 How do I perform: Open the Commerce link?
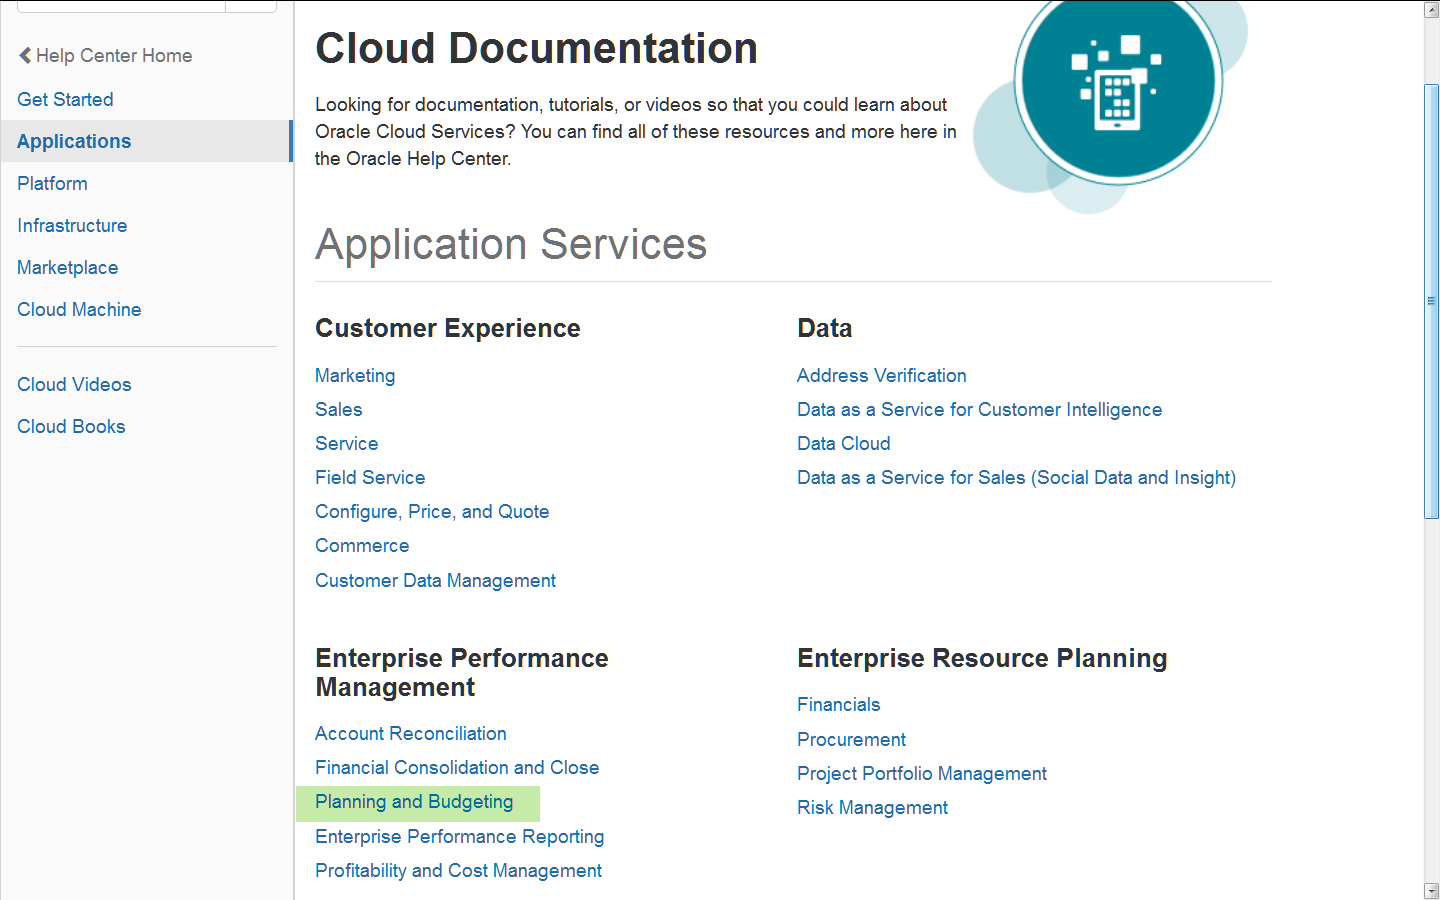point(362,545)
